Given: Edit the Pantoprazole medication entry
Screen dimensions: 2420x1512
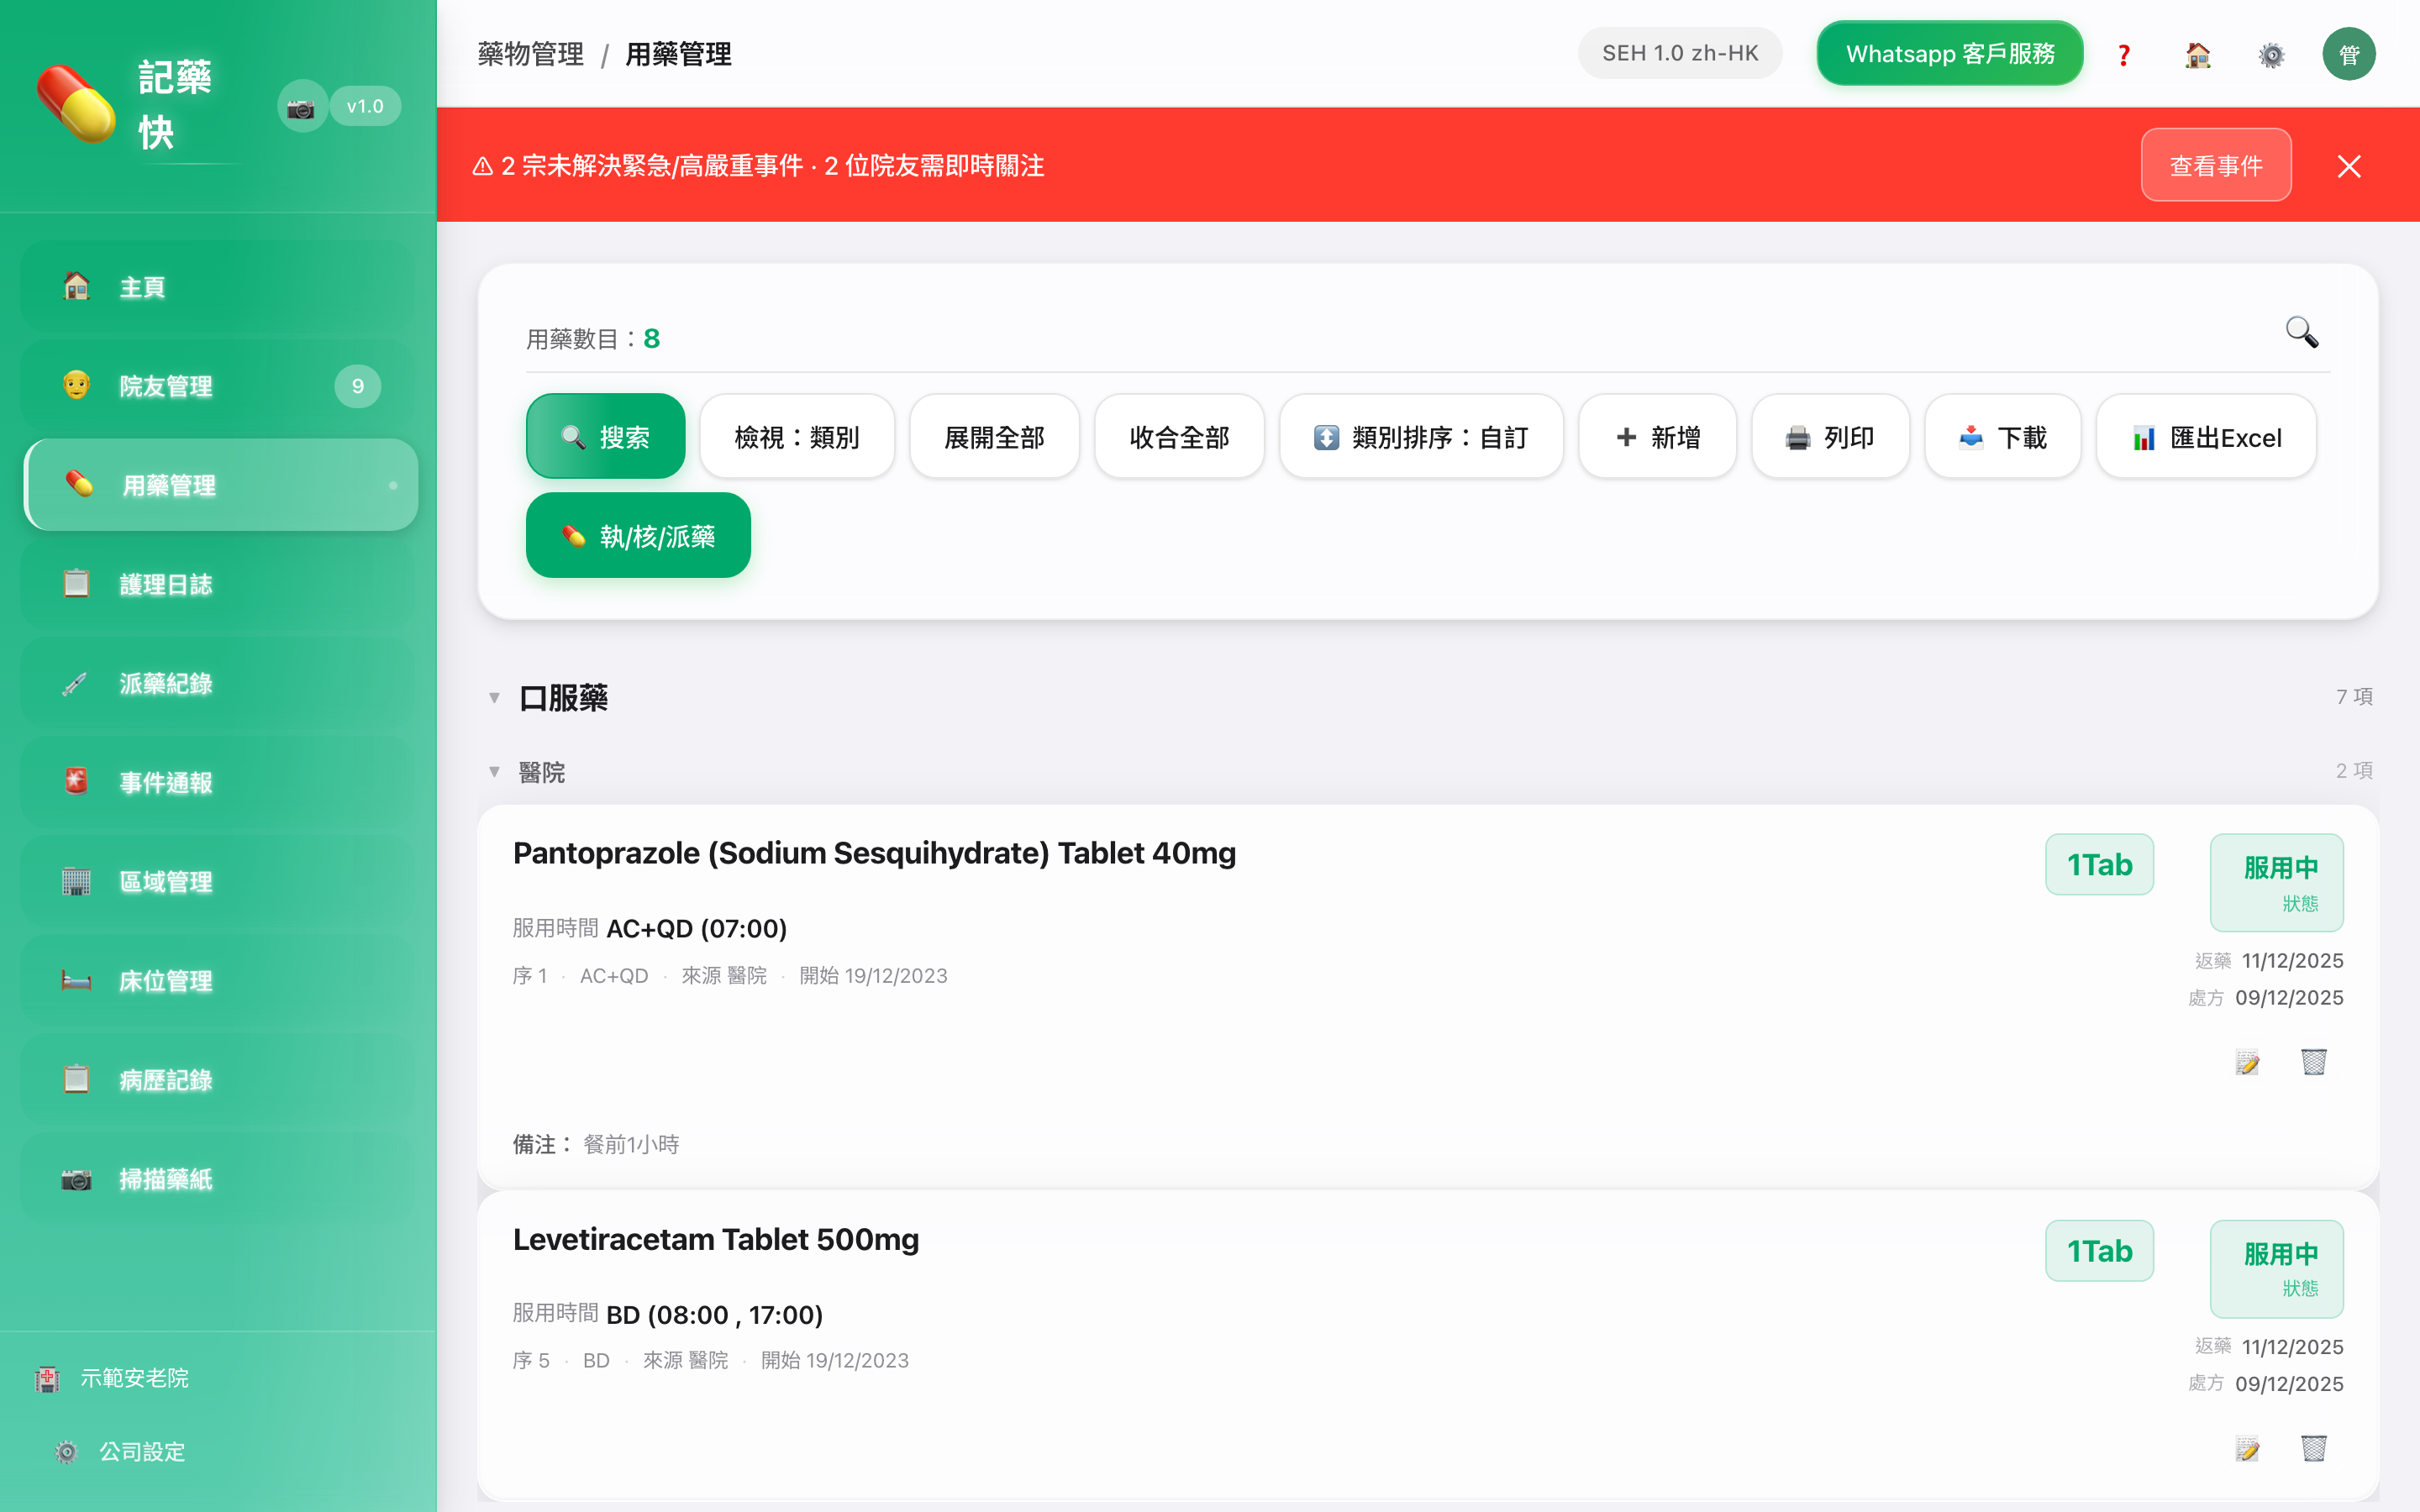Looking at the screenshot, I should point(2247,1062).
